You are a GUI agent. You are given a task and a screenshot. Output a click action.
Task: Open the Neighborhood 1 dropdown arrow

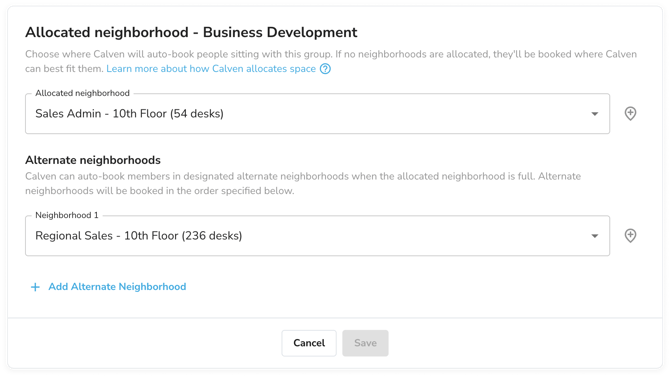coord(594,236)
